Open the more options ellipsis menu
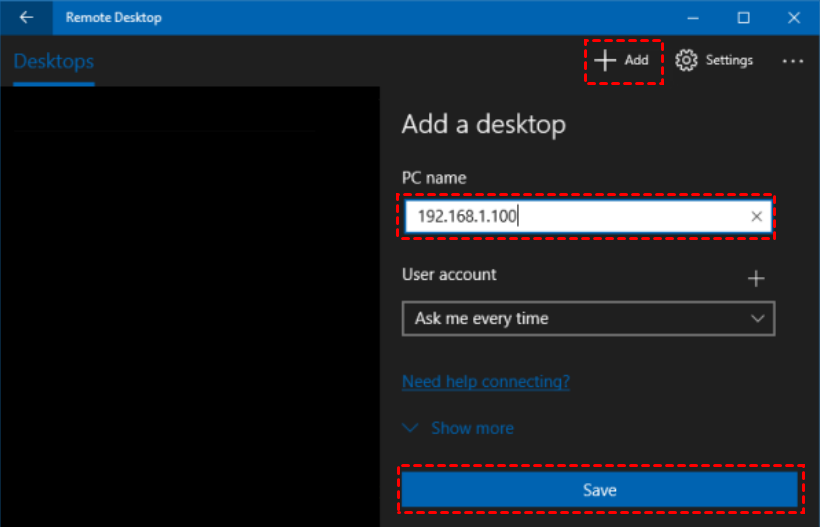Screen dimensions: 820x527 (x=793, y=61)
